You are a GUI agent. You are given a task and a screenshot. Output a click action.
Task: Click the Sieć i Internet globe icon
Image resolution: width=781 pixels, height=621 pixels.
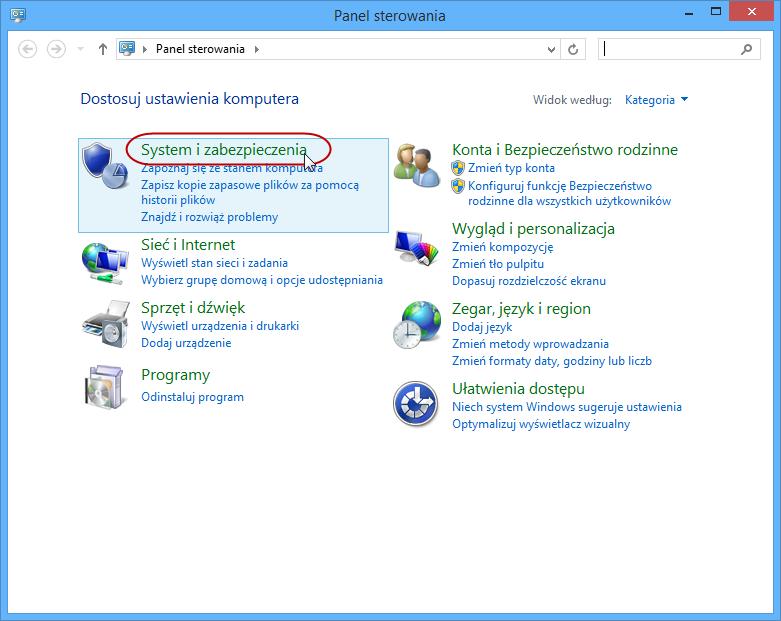tap(105, 264)
